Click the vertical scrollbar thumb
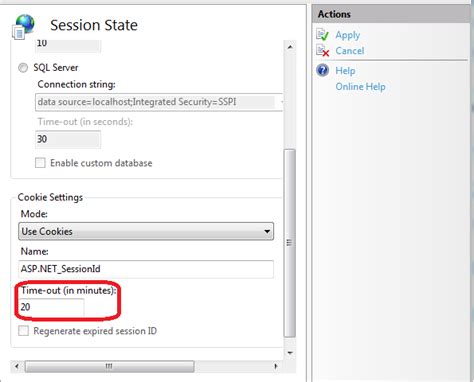 [290, 243]
